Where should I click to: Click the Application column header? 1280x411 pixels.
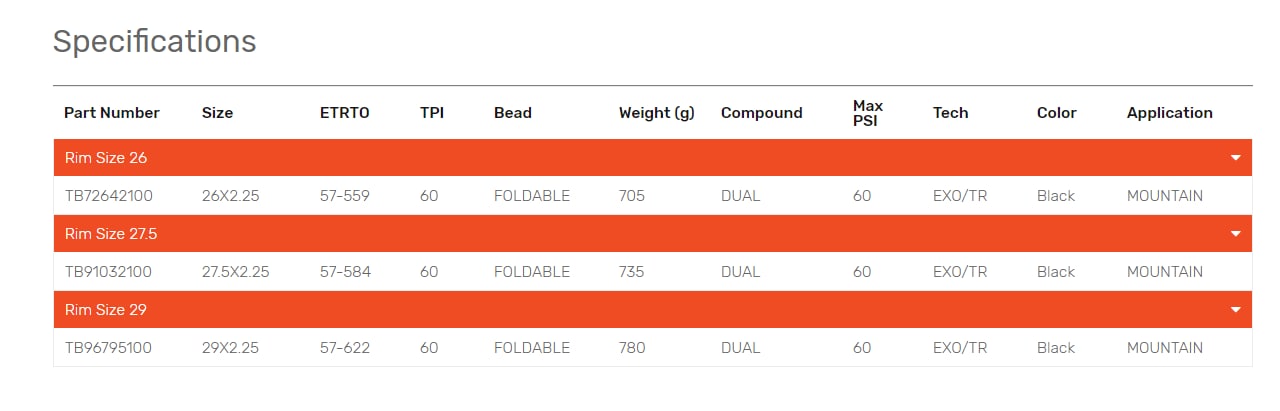pos(1169,113)
